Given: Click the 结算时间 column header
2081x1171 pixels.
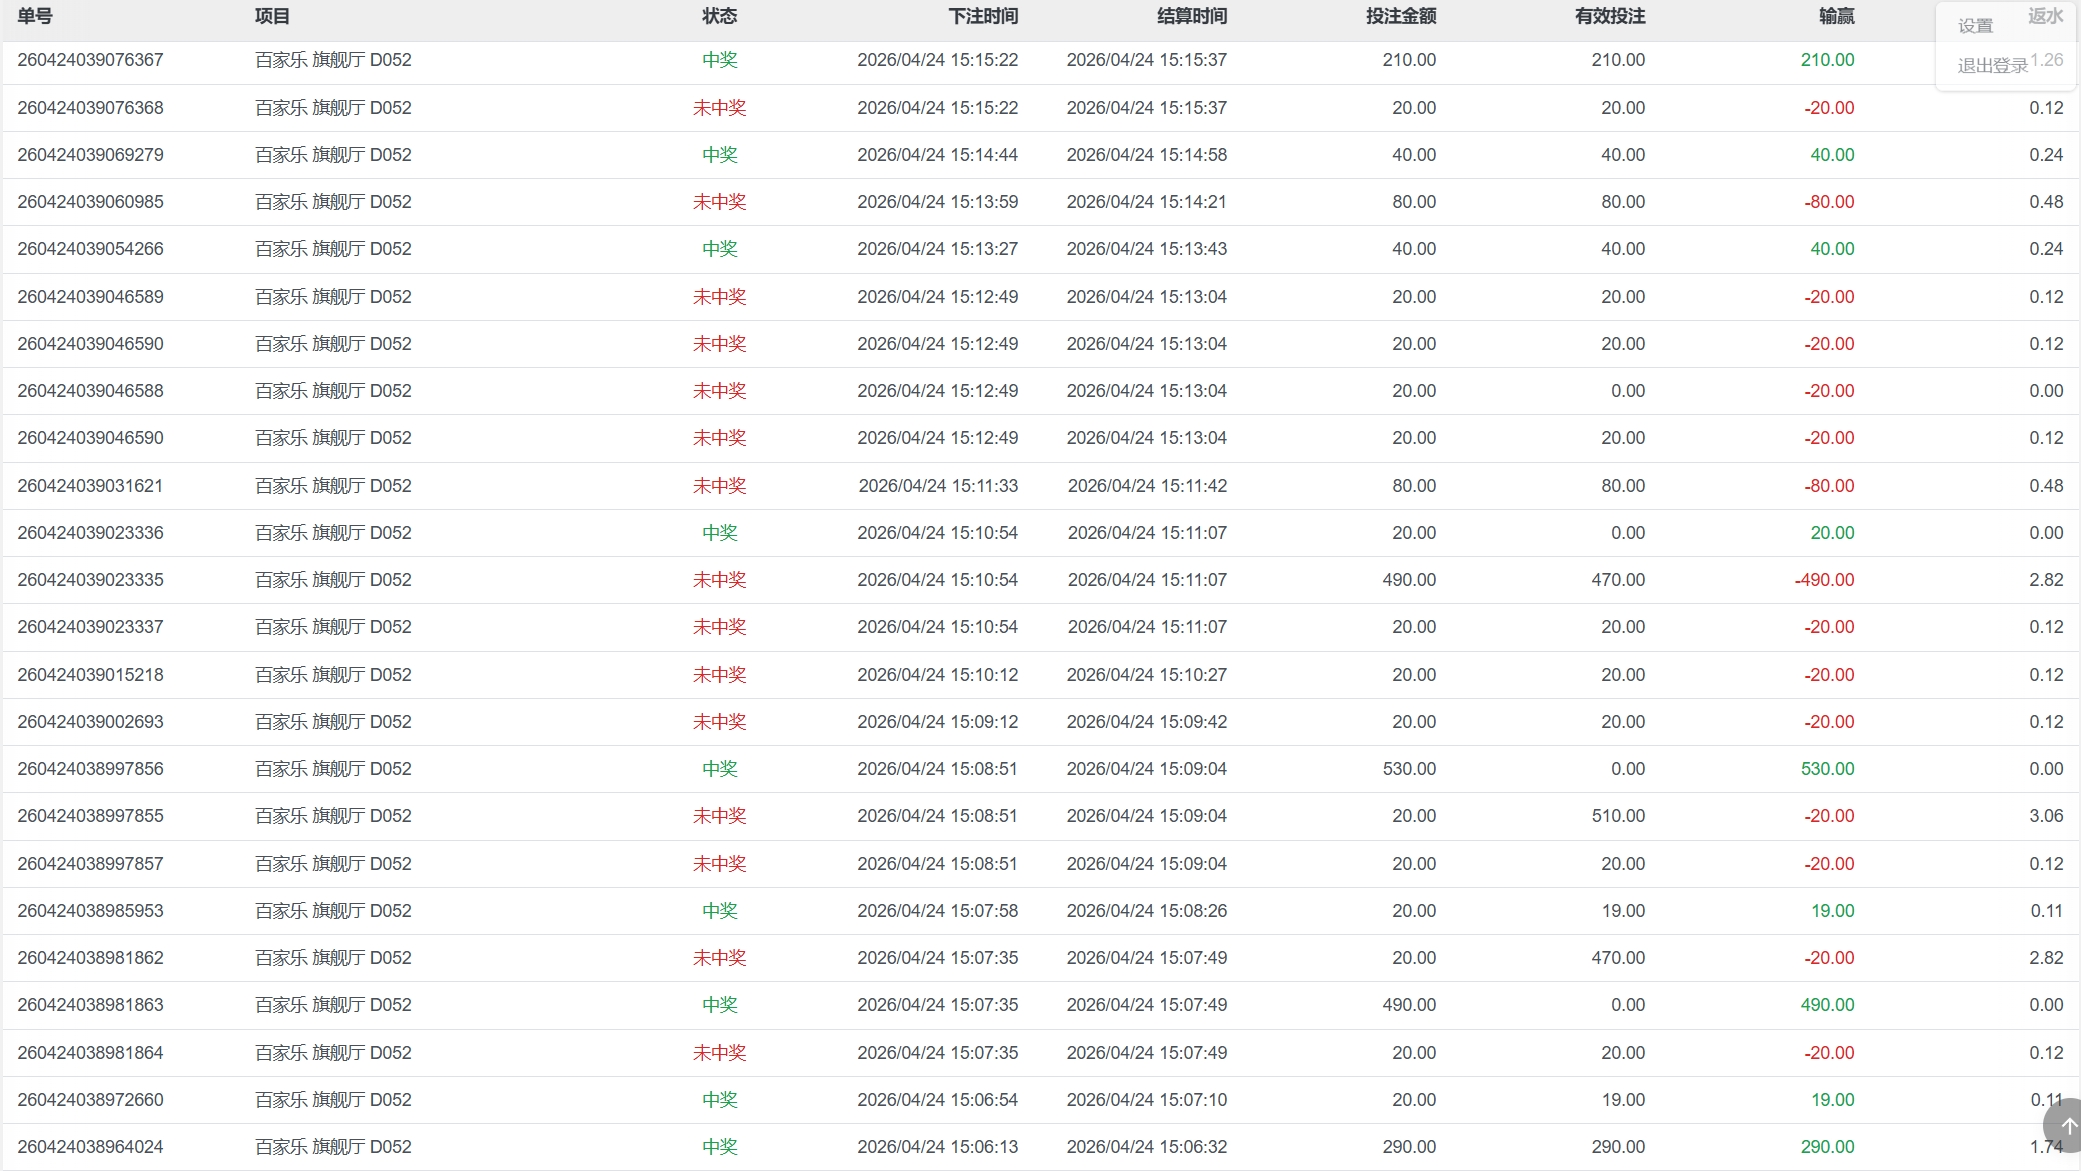Looking at the screenshot, I should 1192,16.
